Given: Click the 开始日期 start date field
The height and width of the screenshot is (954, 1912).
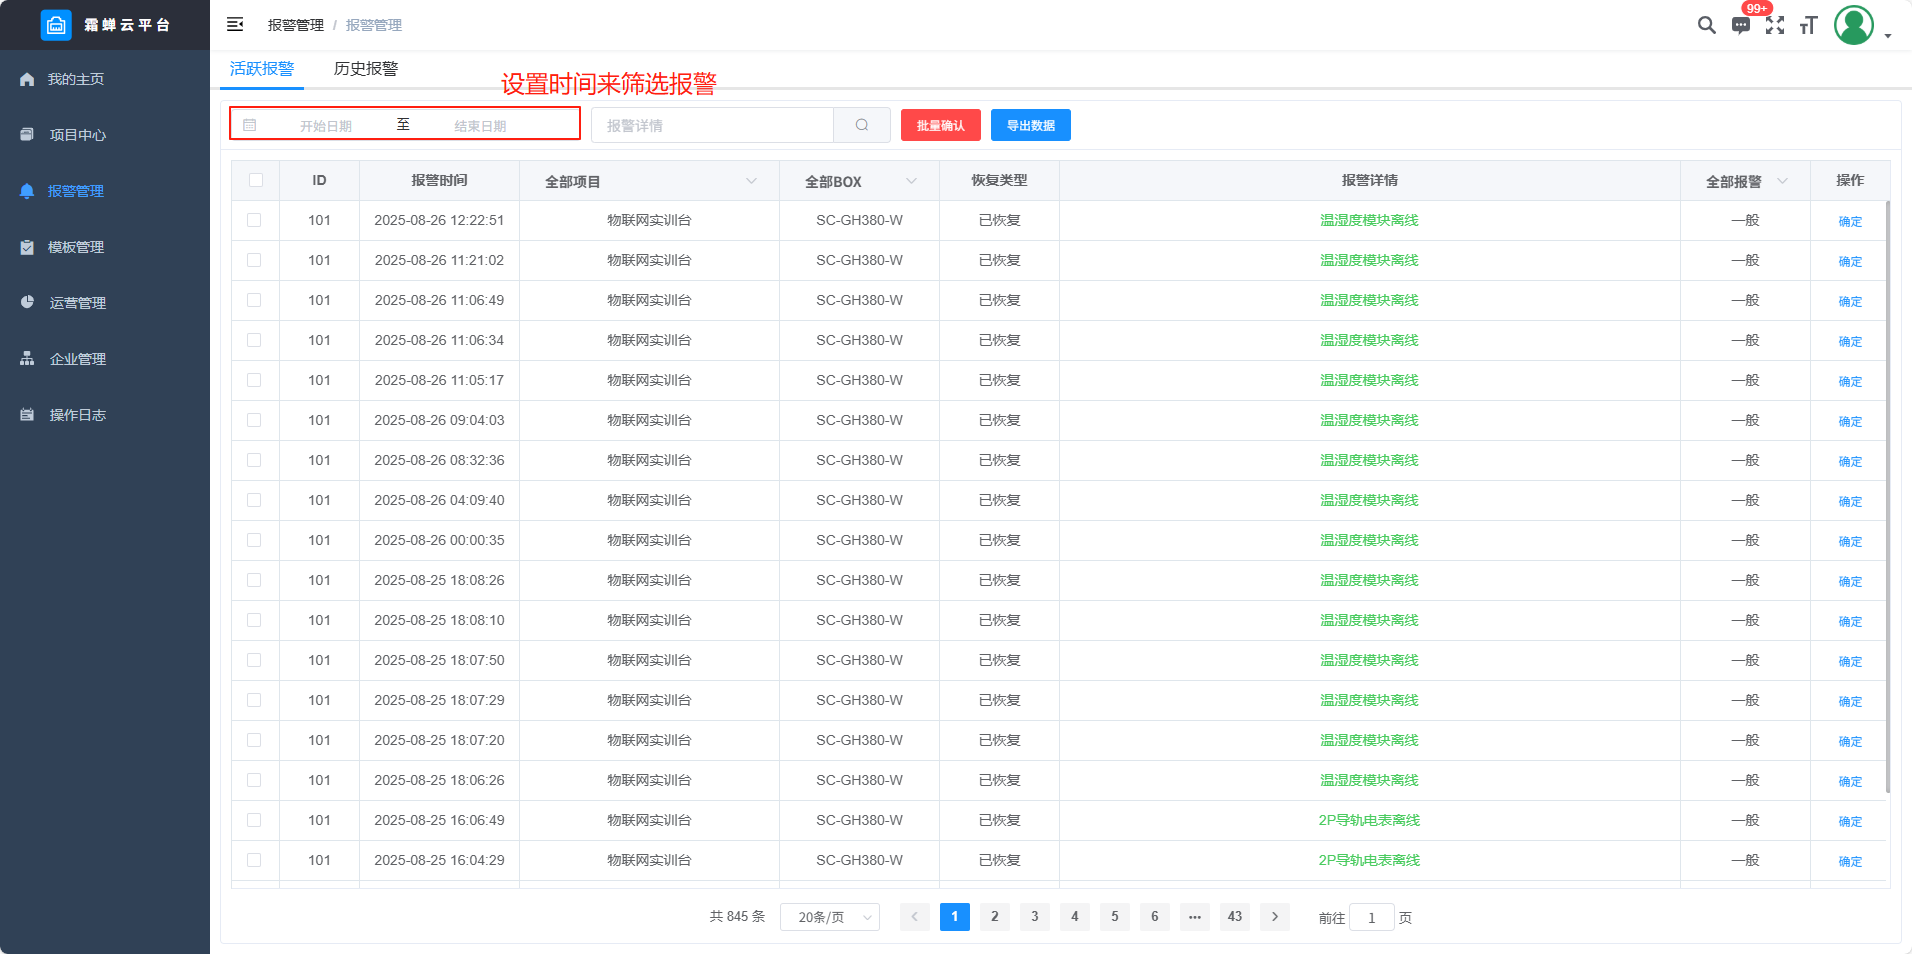Looking at the screenshot, I should pyautogui.click(x=326, y=126).
